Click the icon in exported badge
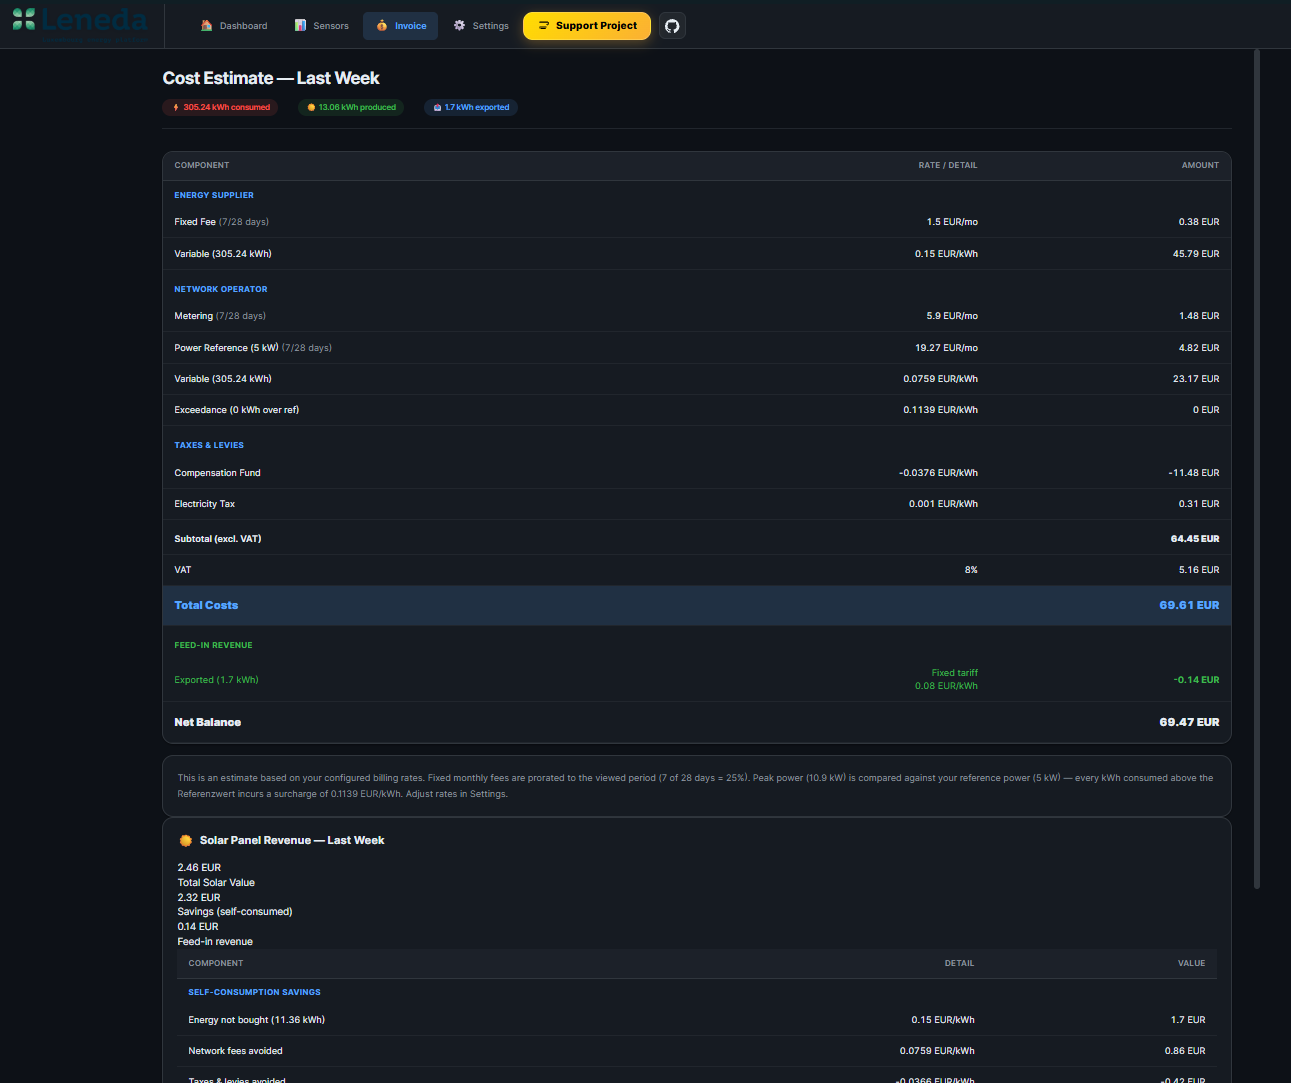Screen dimensions: 1291x1083 (437, 107)
